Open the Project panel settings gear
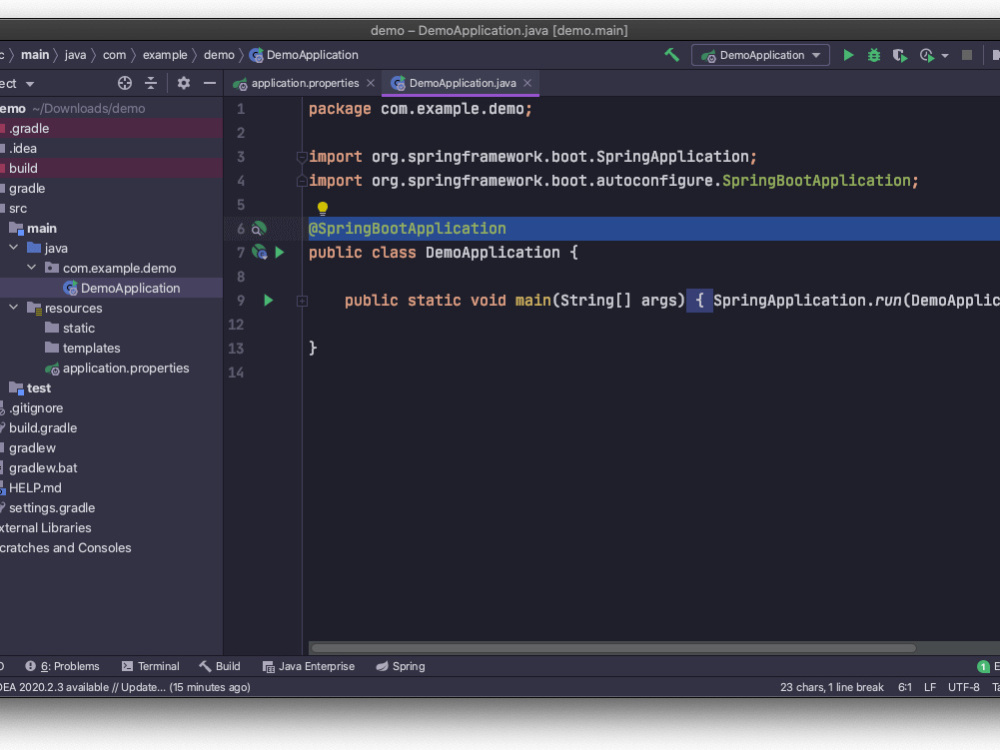 point(182,83)
